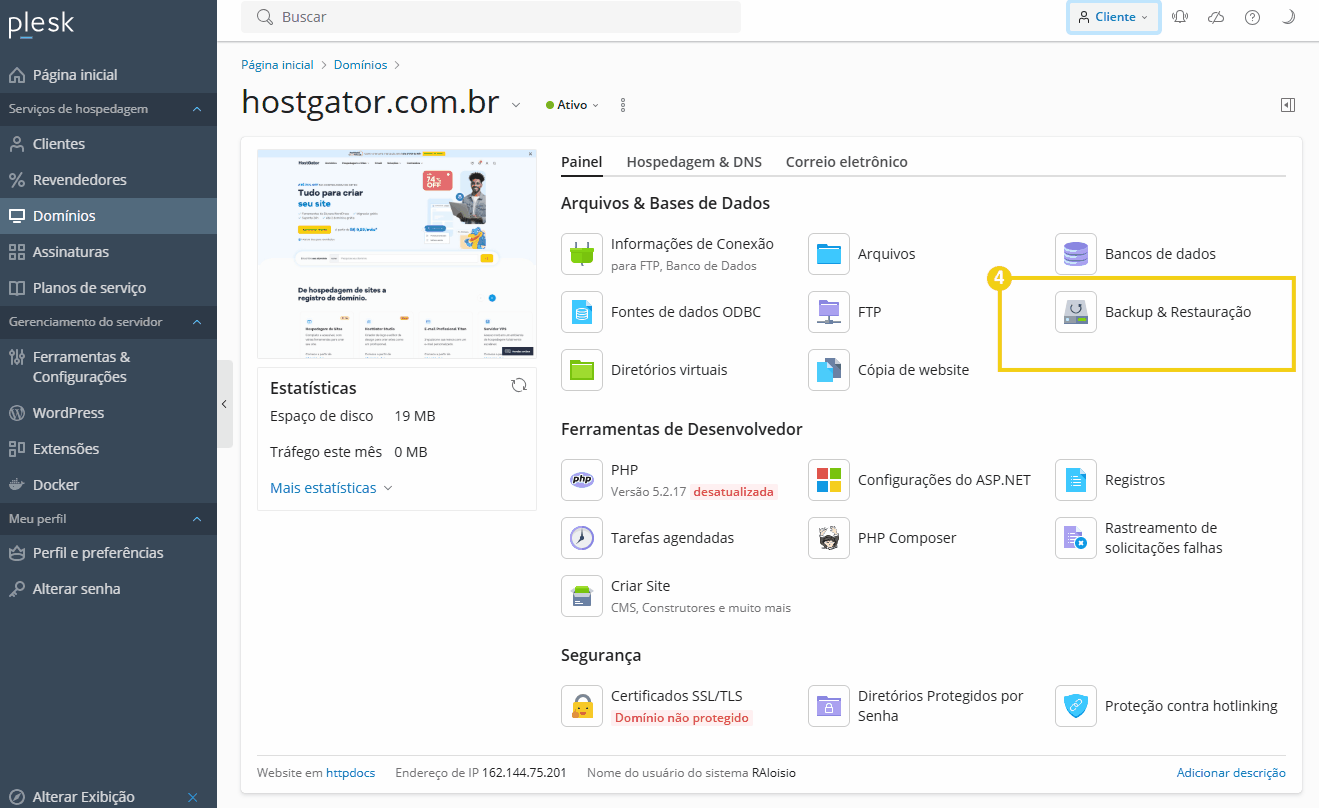The height and width of the screenshot is (808, 1319).
Task: Close the Alterar Exibição option
Action: [193, 797]
